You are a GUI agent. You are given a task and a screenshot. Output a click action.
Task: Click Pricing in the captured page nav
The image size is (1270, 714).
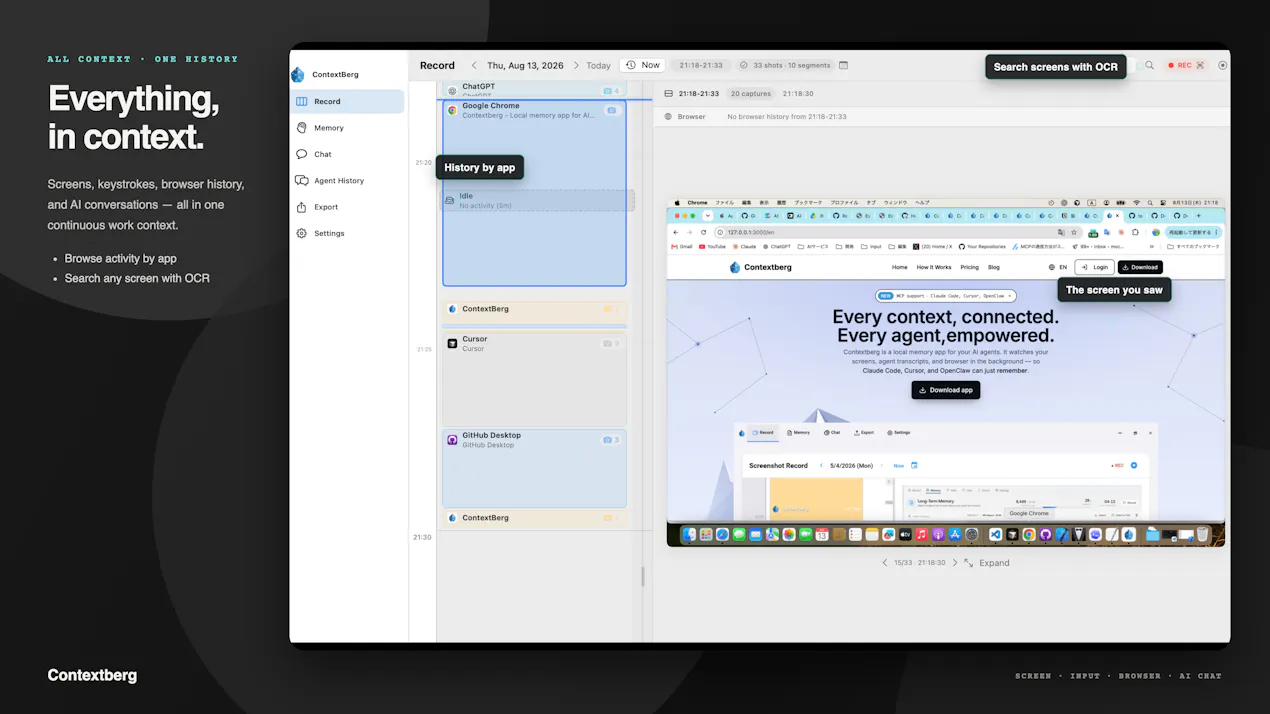point(969,267)
